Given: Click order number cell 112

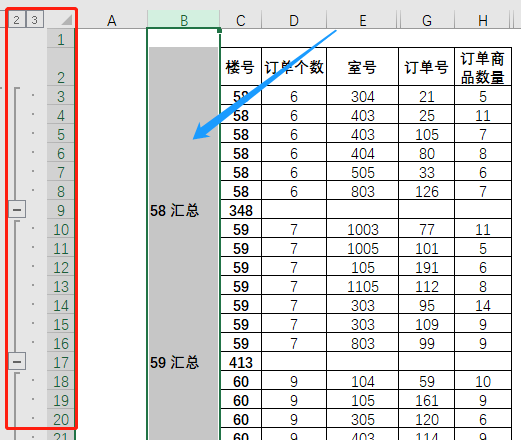Looking at the screenshot, I should pyautogui.click(x=427, y=286).
